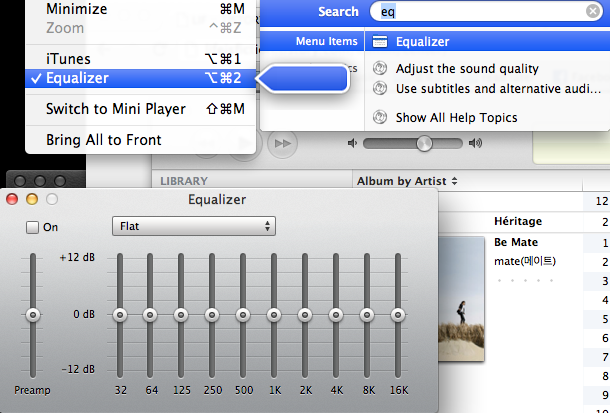This screenshot has height=413, width=610.
Task: Click the mate(메이트) artist name
Action: 525,261
